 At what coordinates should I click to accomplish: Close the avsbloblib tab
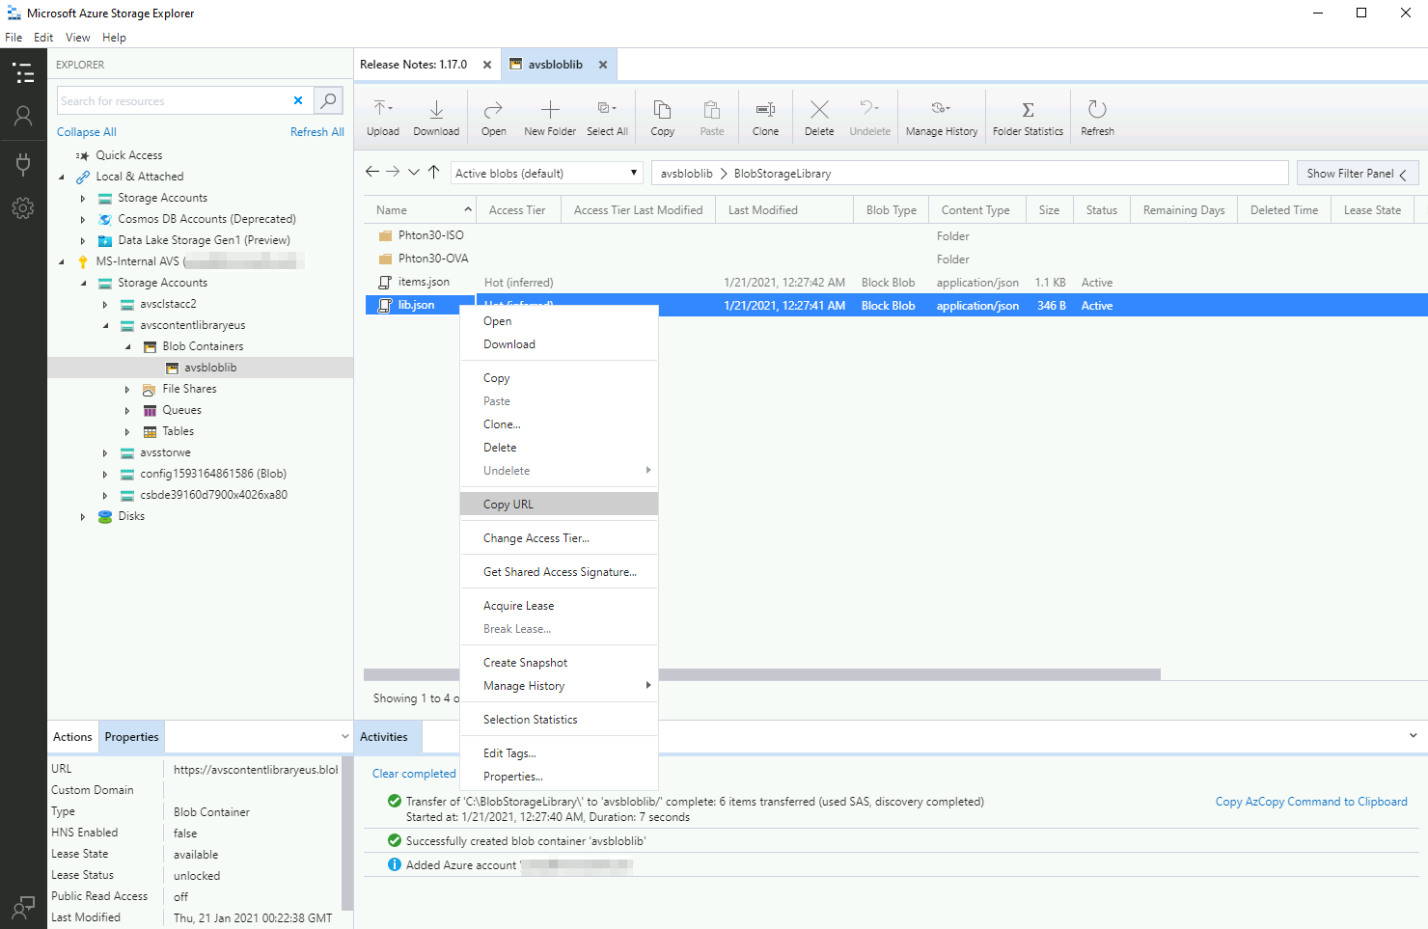coord(603,65)
